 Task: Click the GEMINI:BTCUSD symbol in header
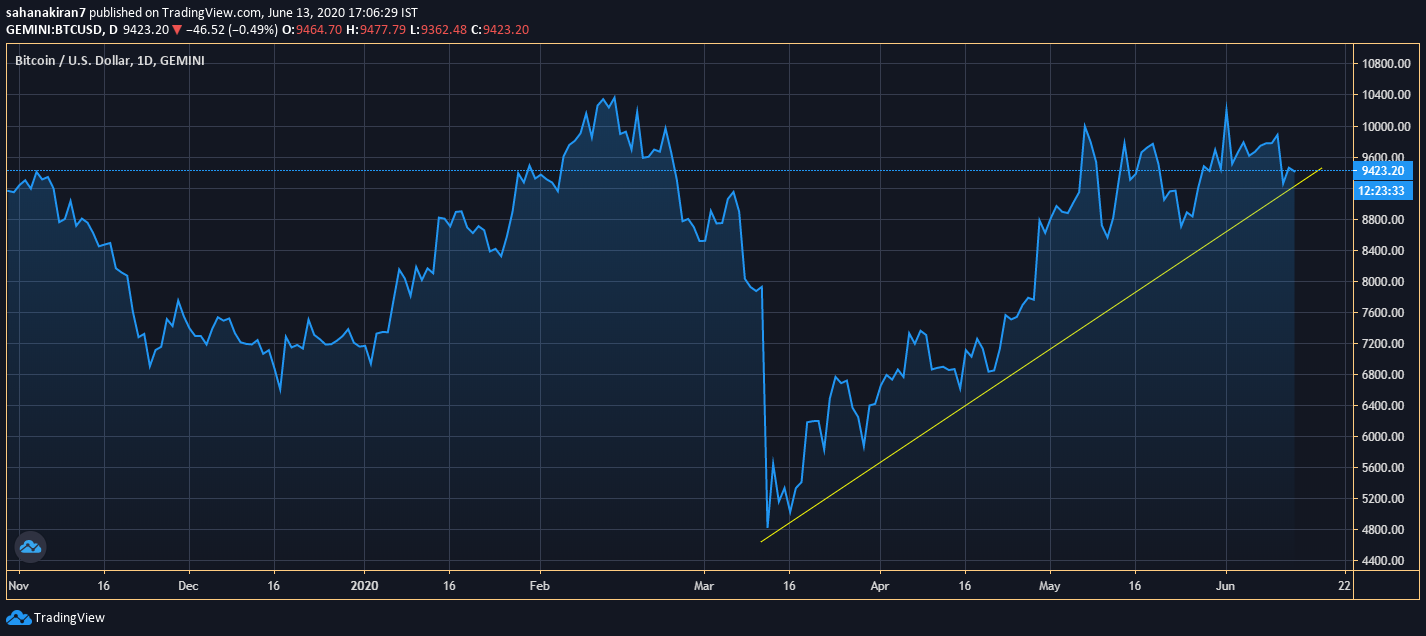(x=55, y=30)
